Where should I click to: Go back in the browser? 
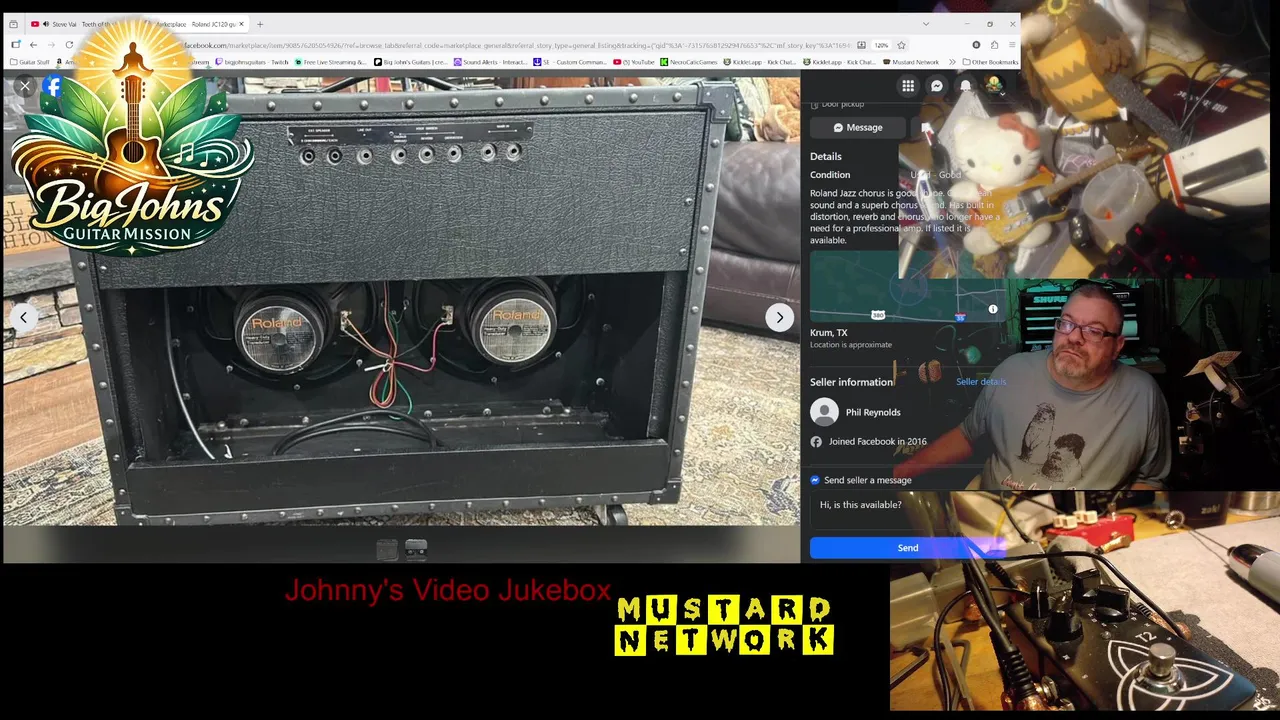pos(33,45)
